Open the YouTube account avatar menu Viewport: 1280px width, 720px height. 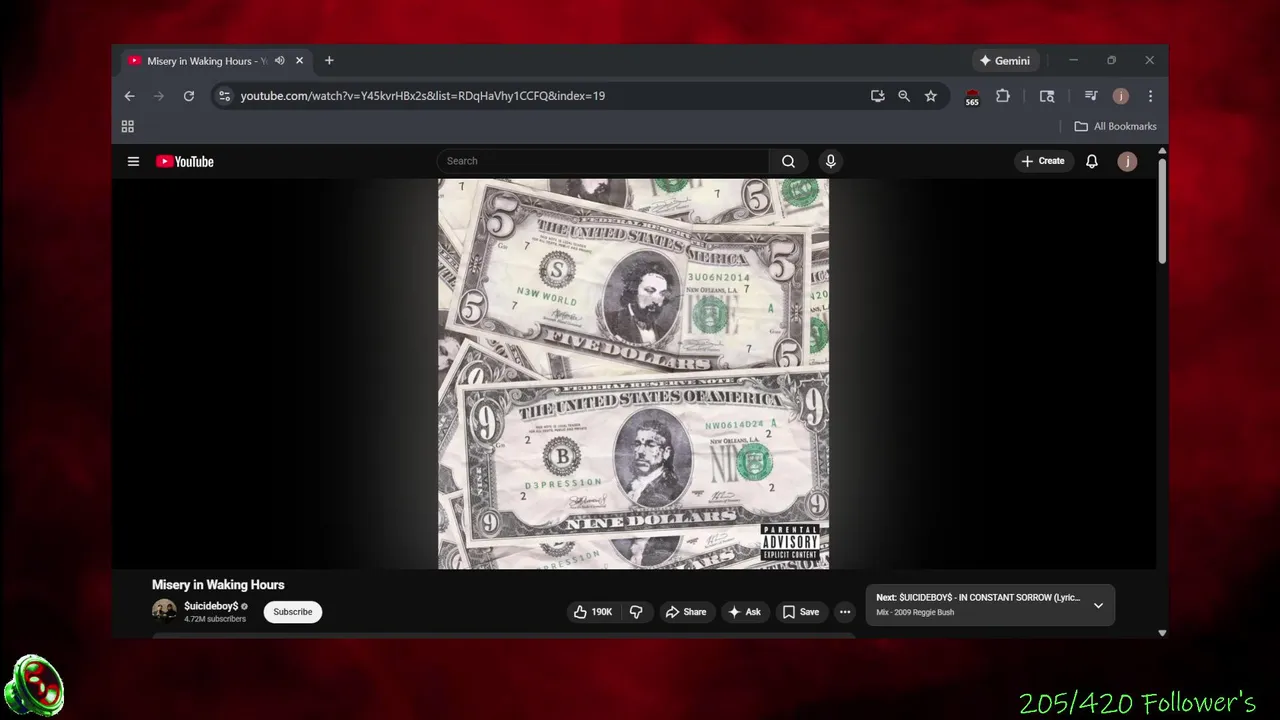pos(1127,161)
